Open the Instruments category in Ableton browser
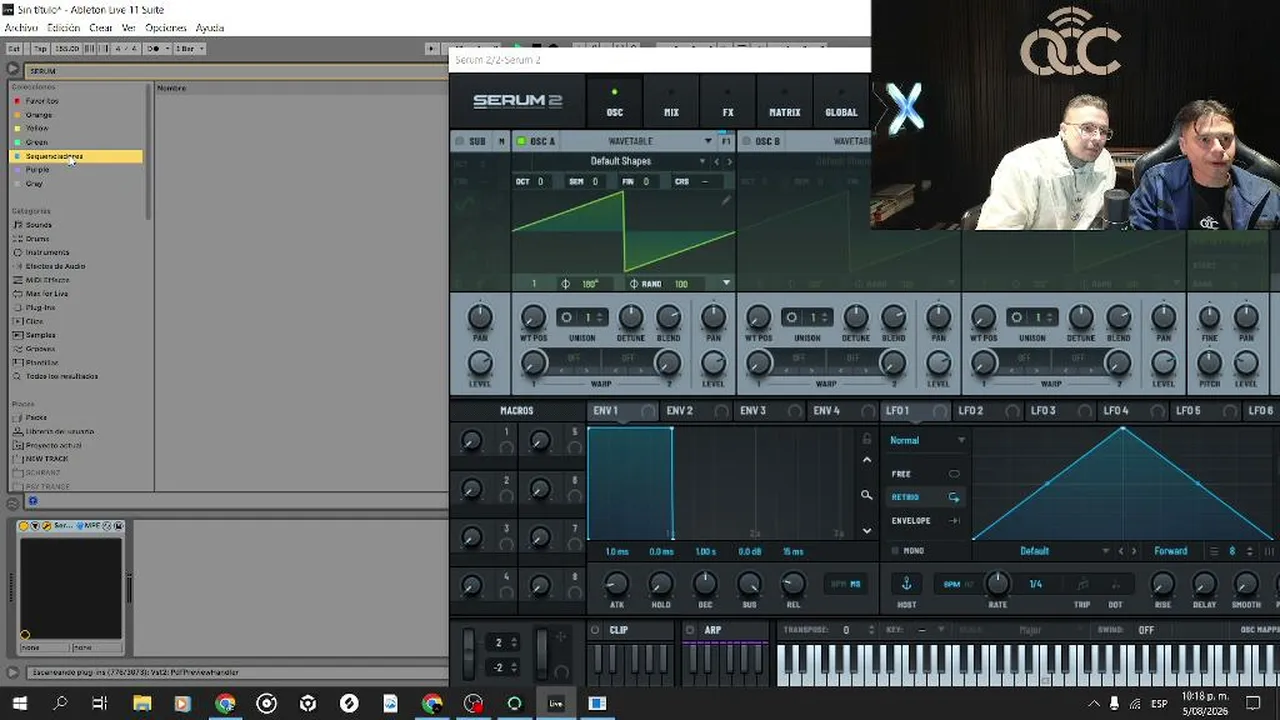The image size is (1280, 720). point(47,253)
